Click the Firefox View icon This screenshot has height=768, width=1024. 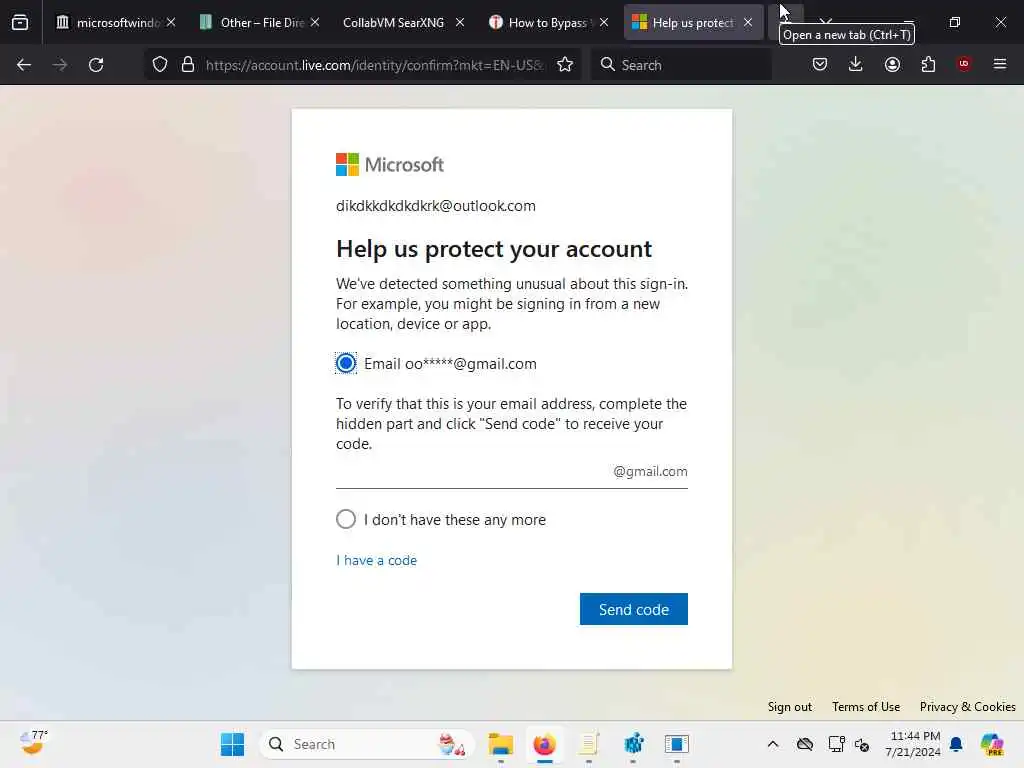pos(20,23)
